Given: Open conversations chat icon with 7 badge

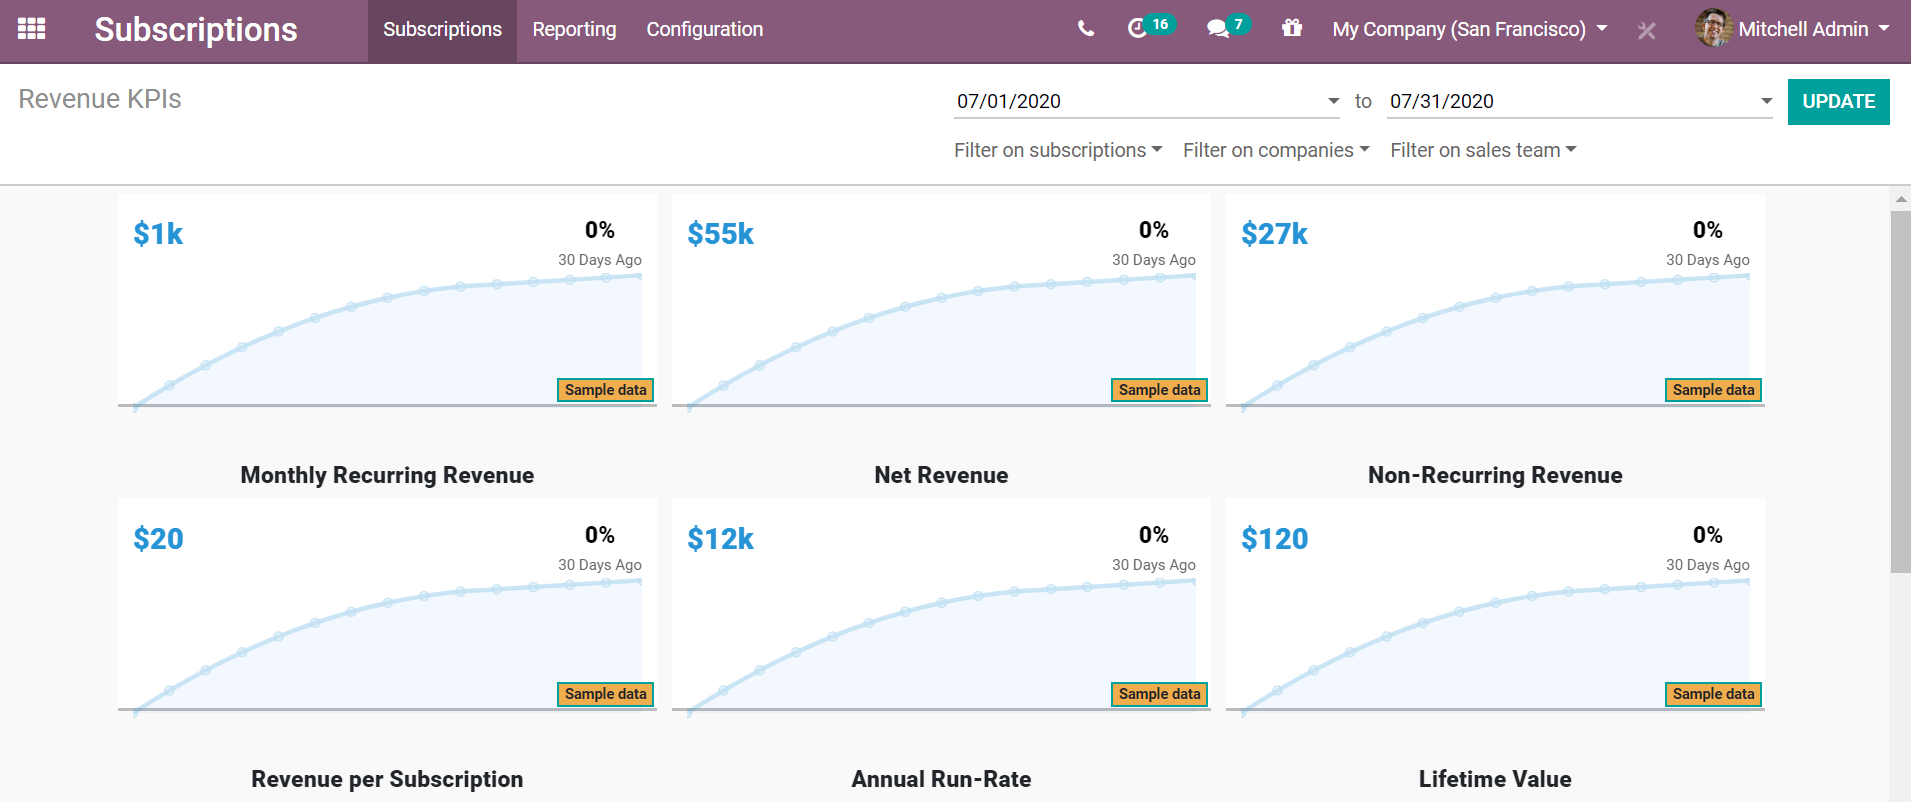Looking at the screenshot, I should pos(1218,28).
